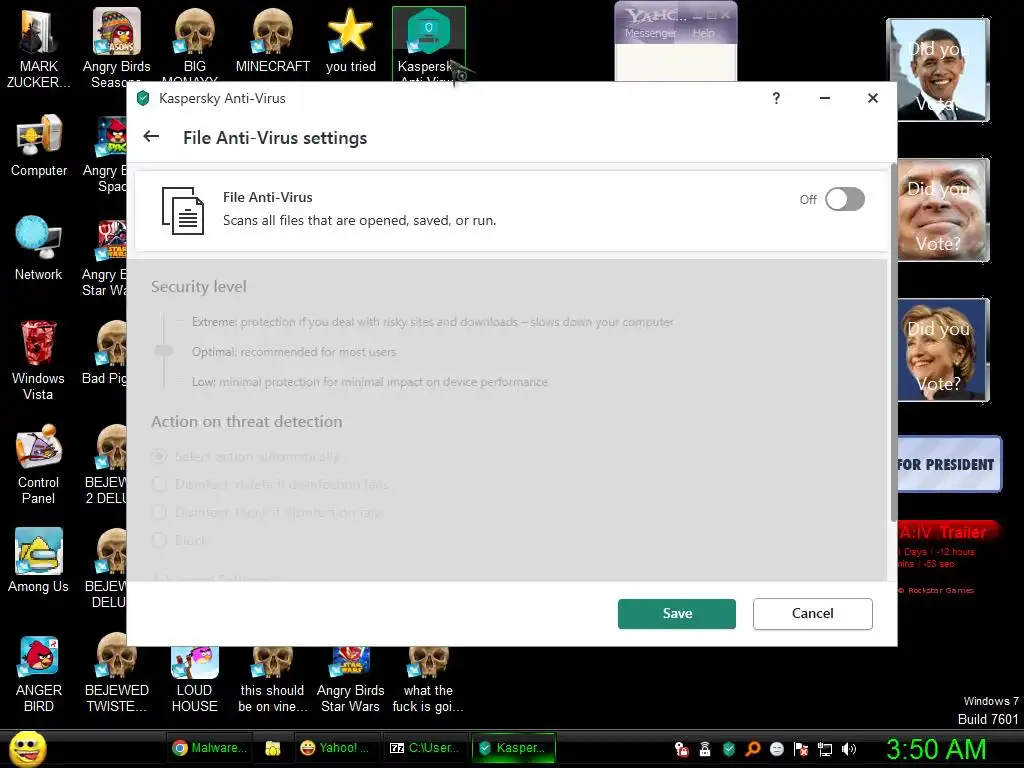
Task: Open the Among Us desktop icon
Action: (39, 560)
